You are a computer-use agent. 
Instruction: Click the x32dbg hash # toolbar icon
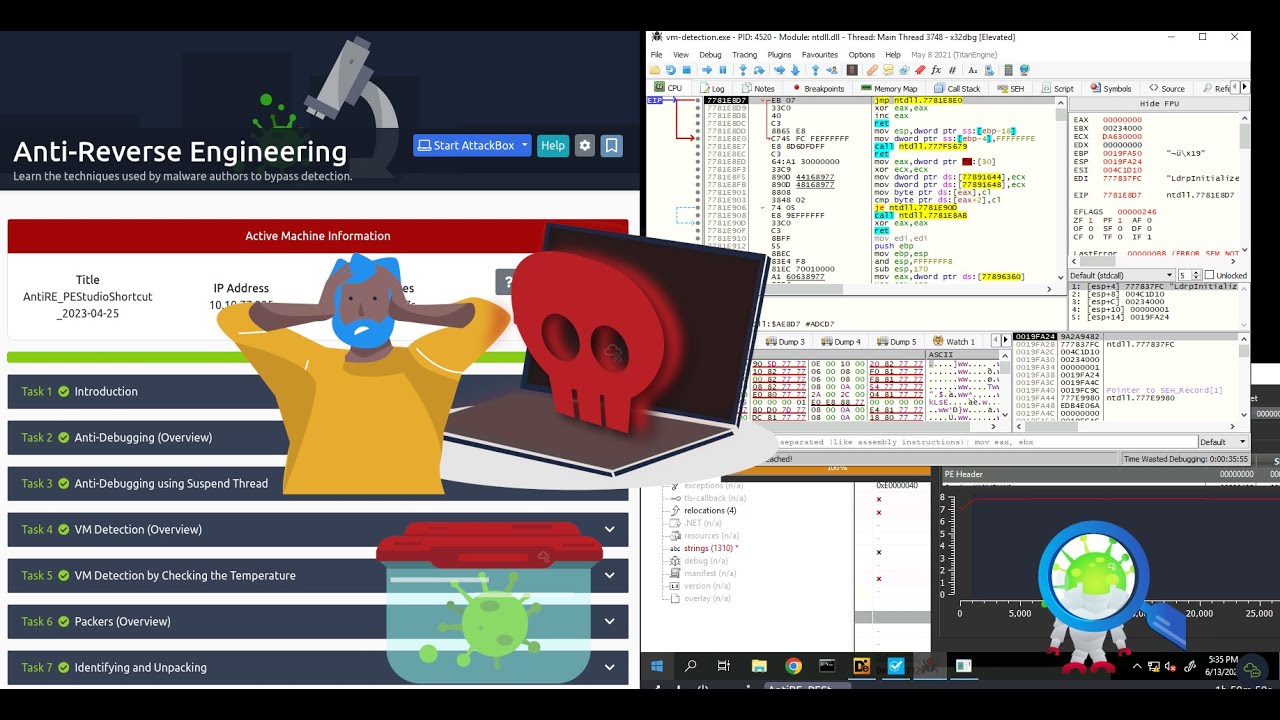pyautogui.click(x=952, y=70)
